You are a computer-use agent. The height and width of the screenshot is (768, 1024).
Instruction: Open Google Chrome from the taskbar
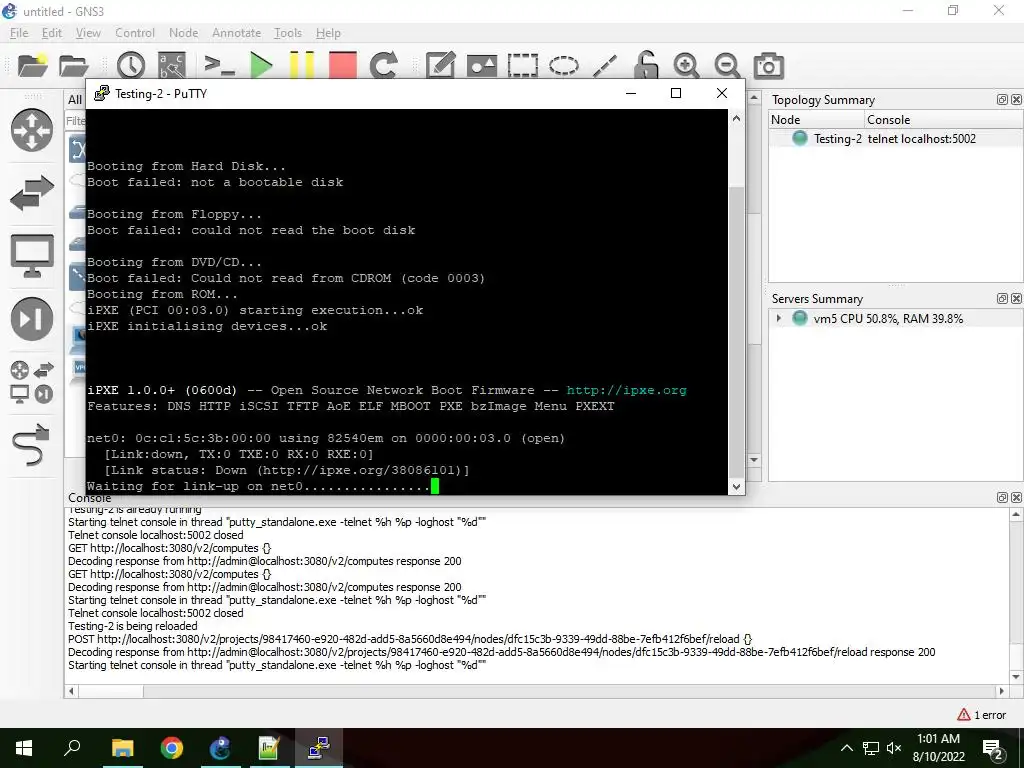(172, 748)
